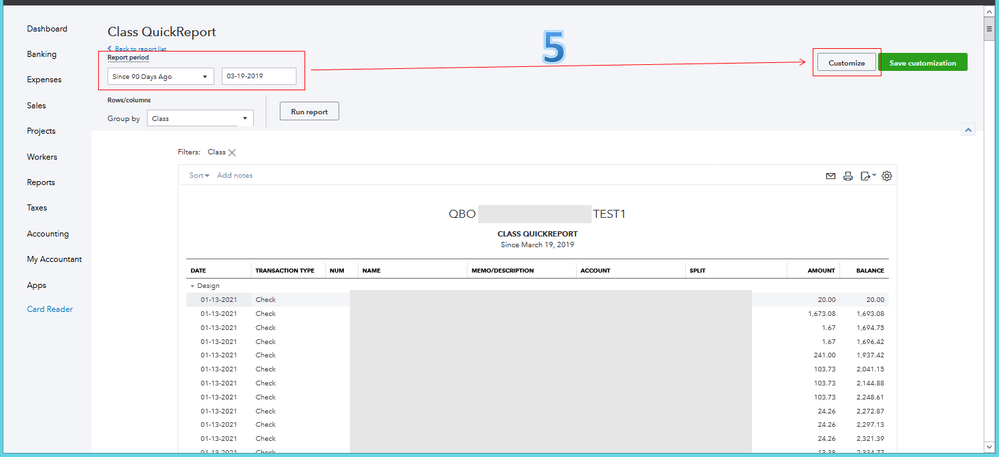Click the 20.00 balance in first row
This screenshot has height=457, width=999.
point(874,300)
